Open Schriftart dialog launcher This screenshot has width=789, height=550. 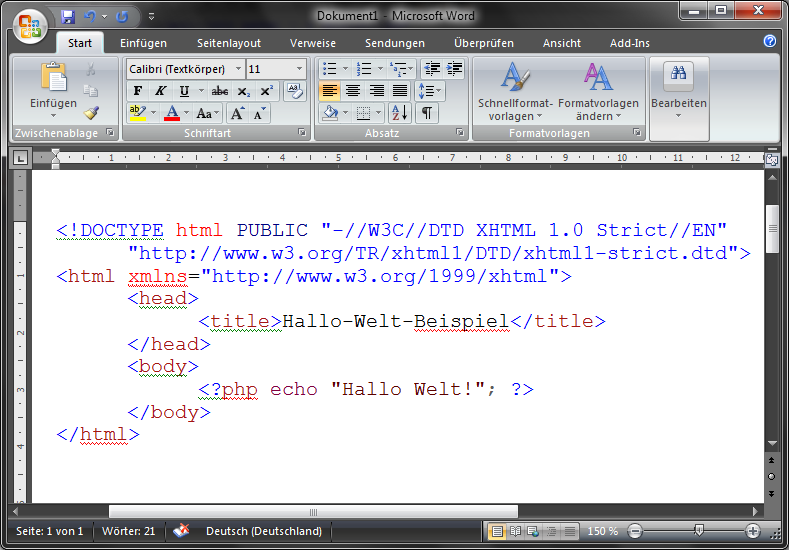[x=302, y=132]
